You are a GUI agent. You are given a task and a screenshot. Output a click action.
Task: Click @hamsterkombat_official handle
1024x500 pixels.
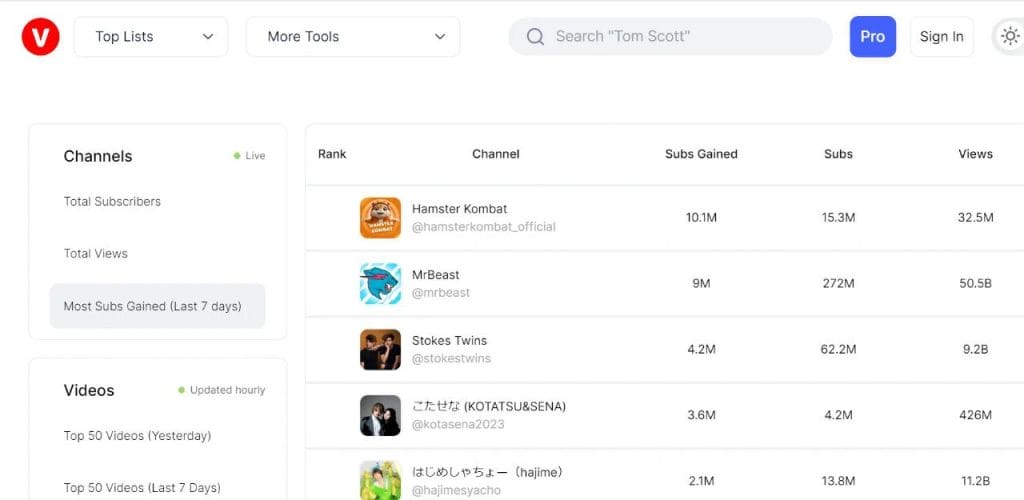[x=484, y=227]
